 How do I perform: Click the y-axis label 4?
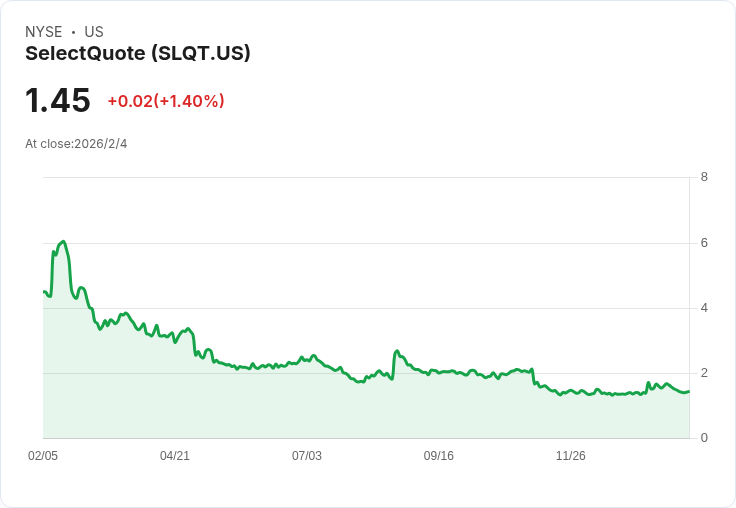pyautogui.click(x=705, y=308)
